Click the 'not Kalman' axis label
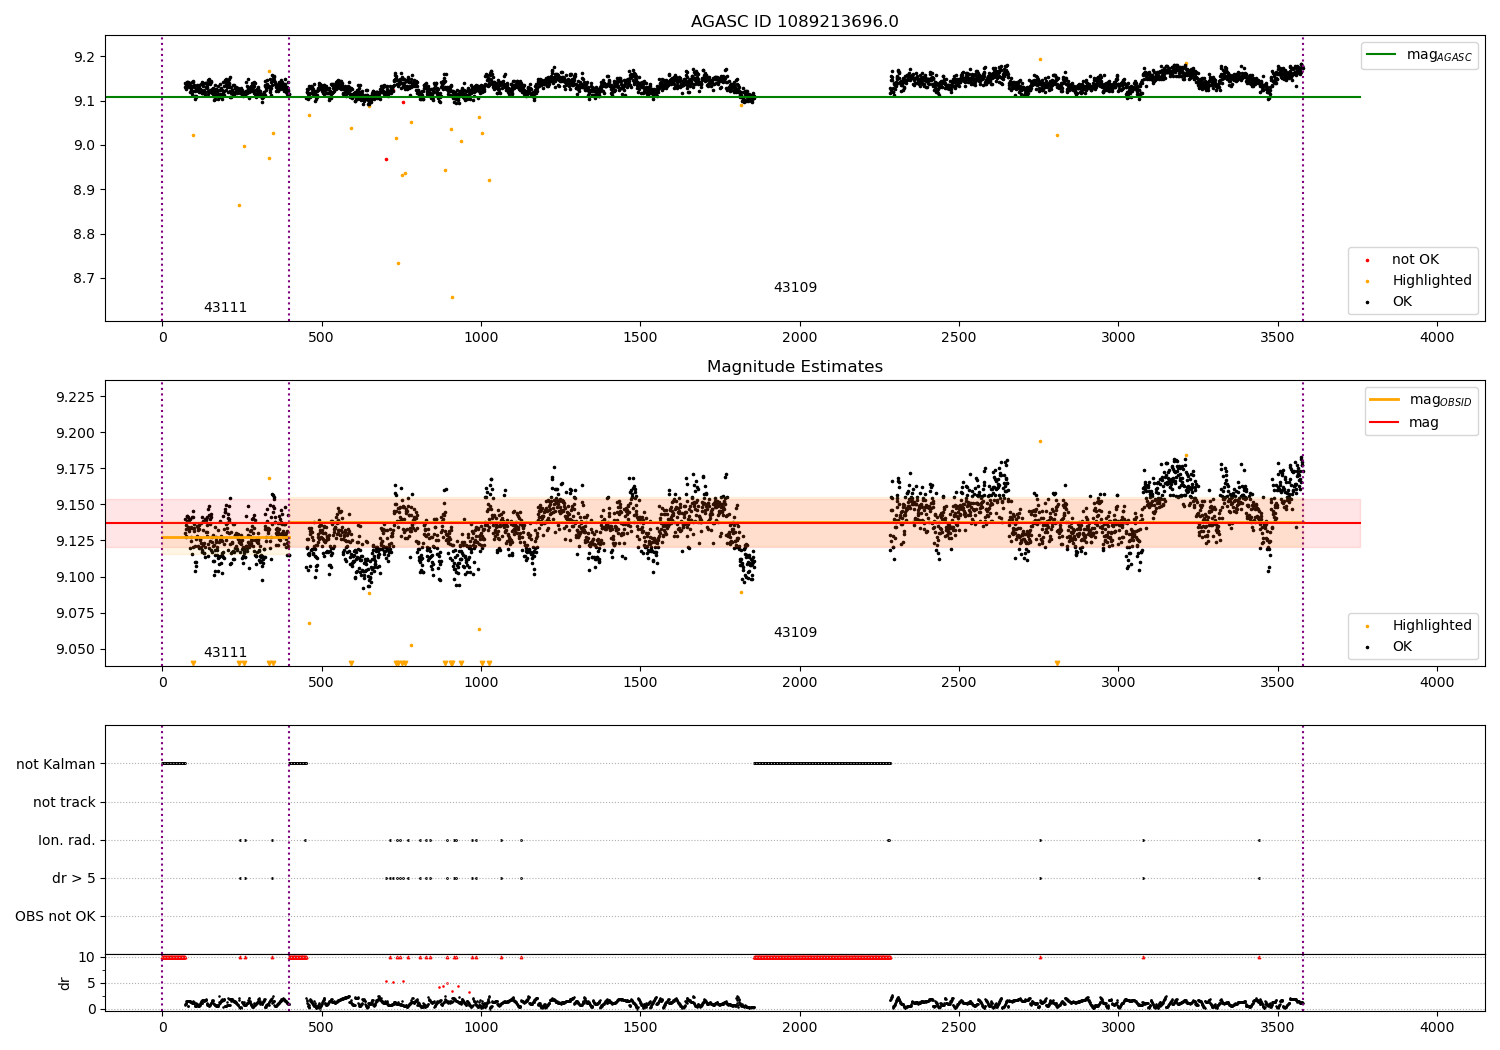 (x=56, y=764)
